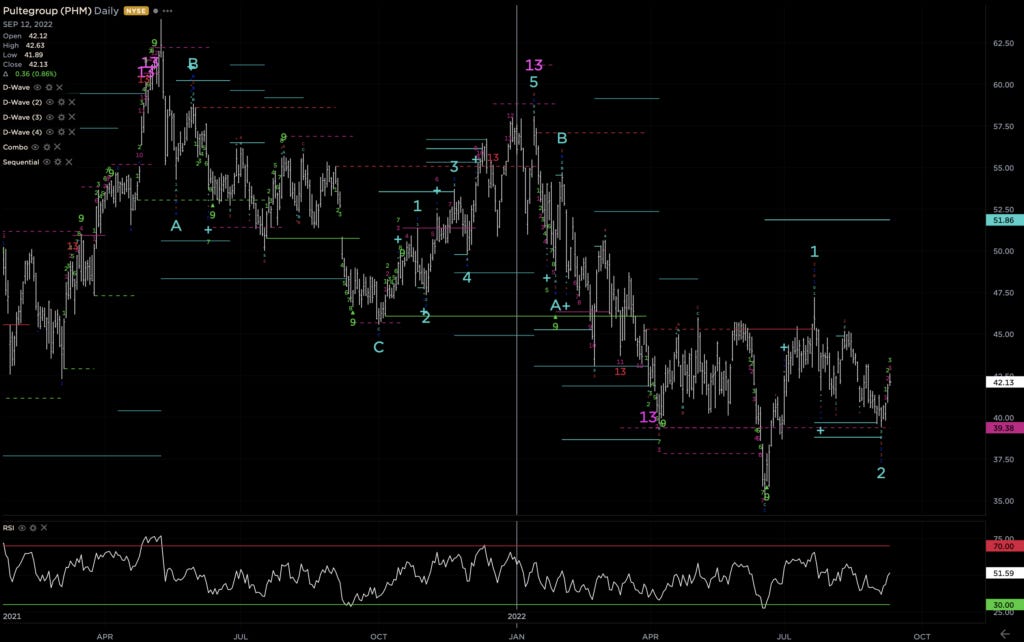Click the Close 42.13 readout
Viewport: 1024px width, 642px height.
[25, 65]
